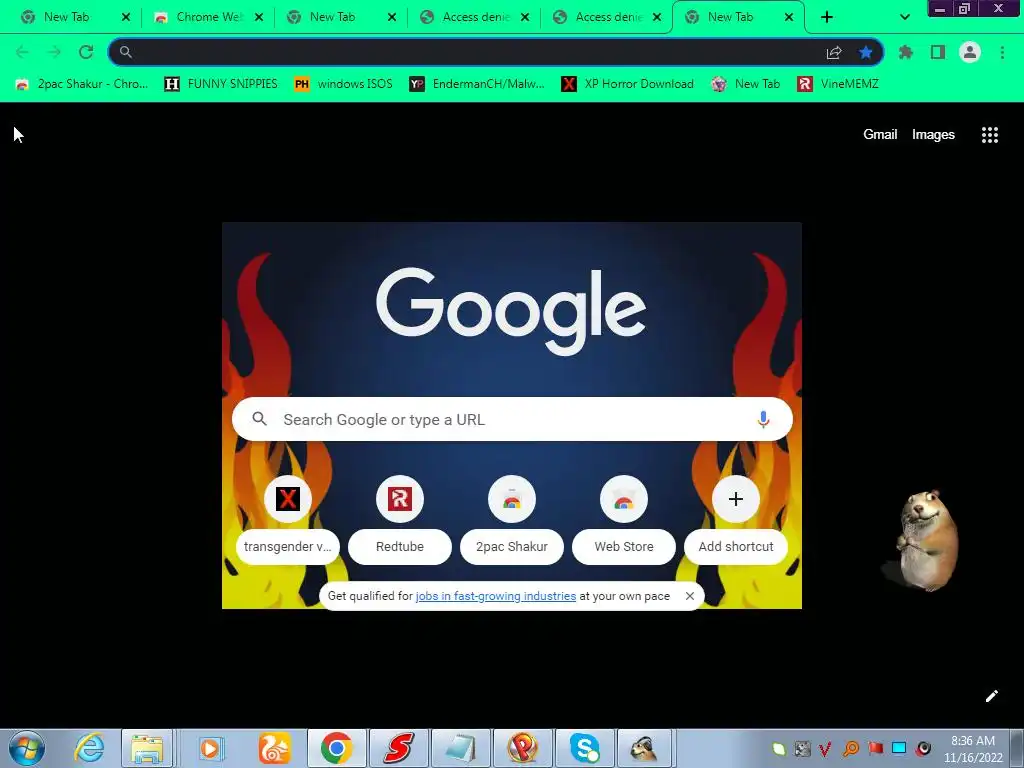Start voice search with the microphone

tap(763, 419)
